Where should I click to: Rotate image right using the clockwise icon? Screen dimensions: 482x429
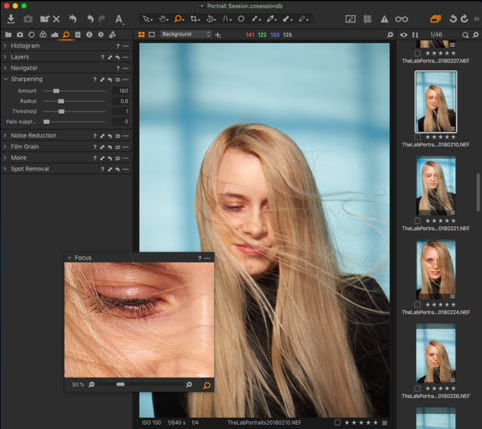point(464,19)
